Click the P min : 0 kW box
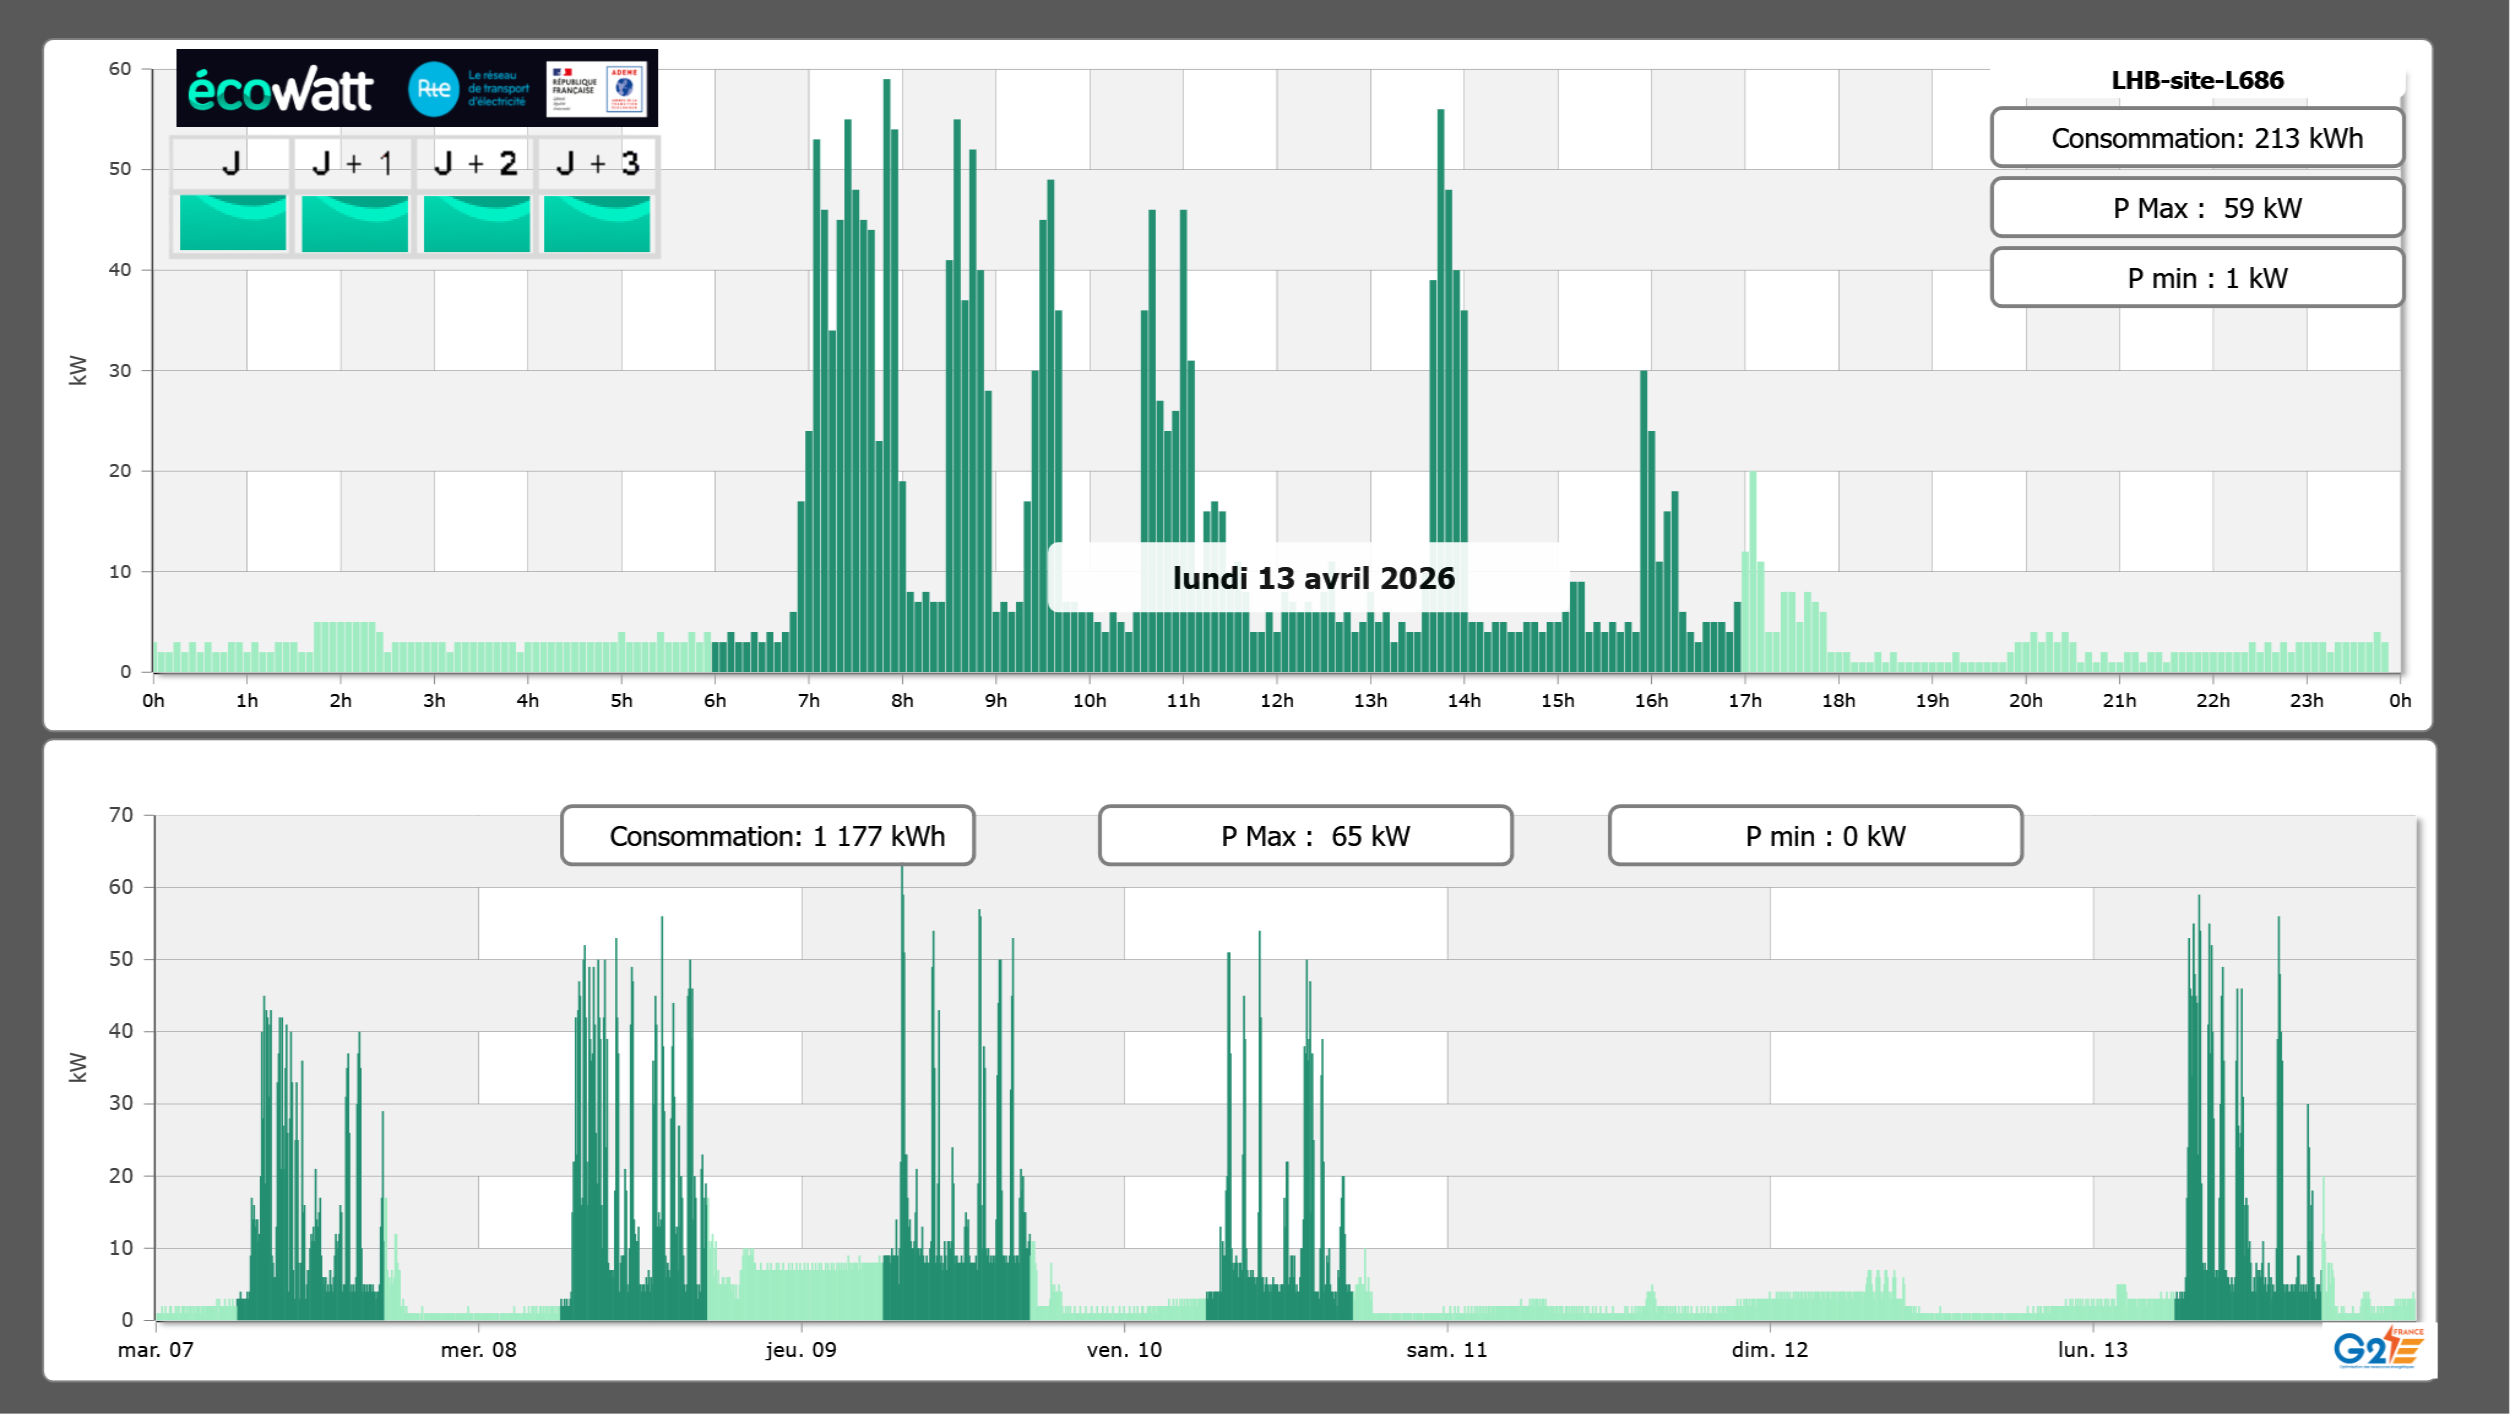The width and height of the screenshot is (2511, 1415). tap(1814, 836)
